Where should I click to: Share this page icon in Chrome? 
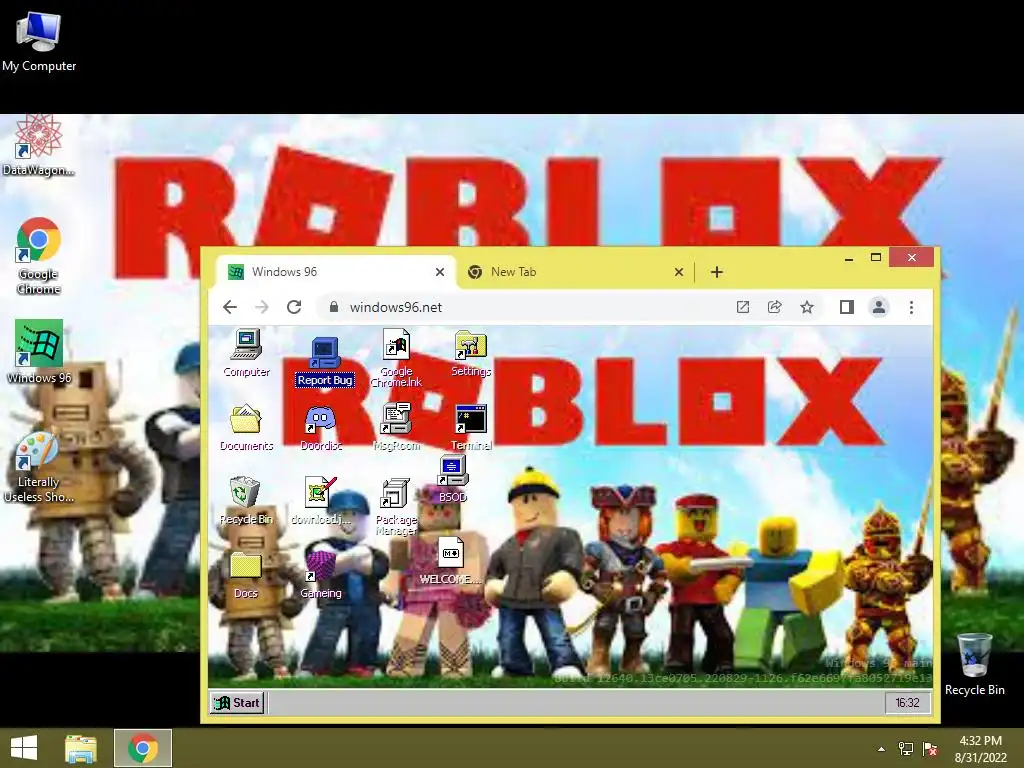pyautogui.click(x=775, y=307)
